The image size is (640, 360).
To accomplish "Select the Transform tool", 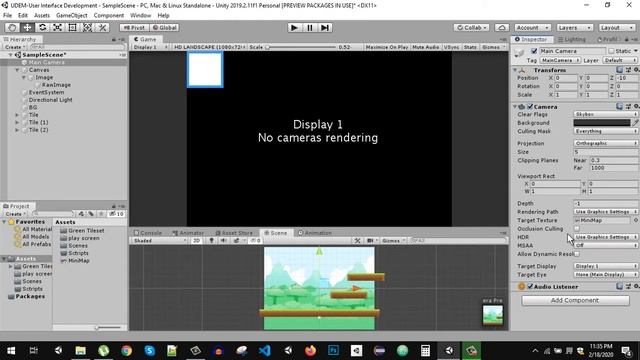I will point(87,28).
